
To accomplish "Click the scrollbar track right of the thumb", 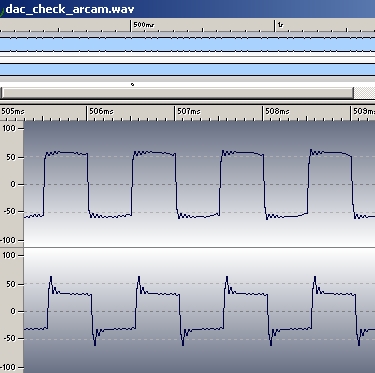I will point(364,93).
